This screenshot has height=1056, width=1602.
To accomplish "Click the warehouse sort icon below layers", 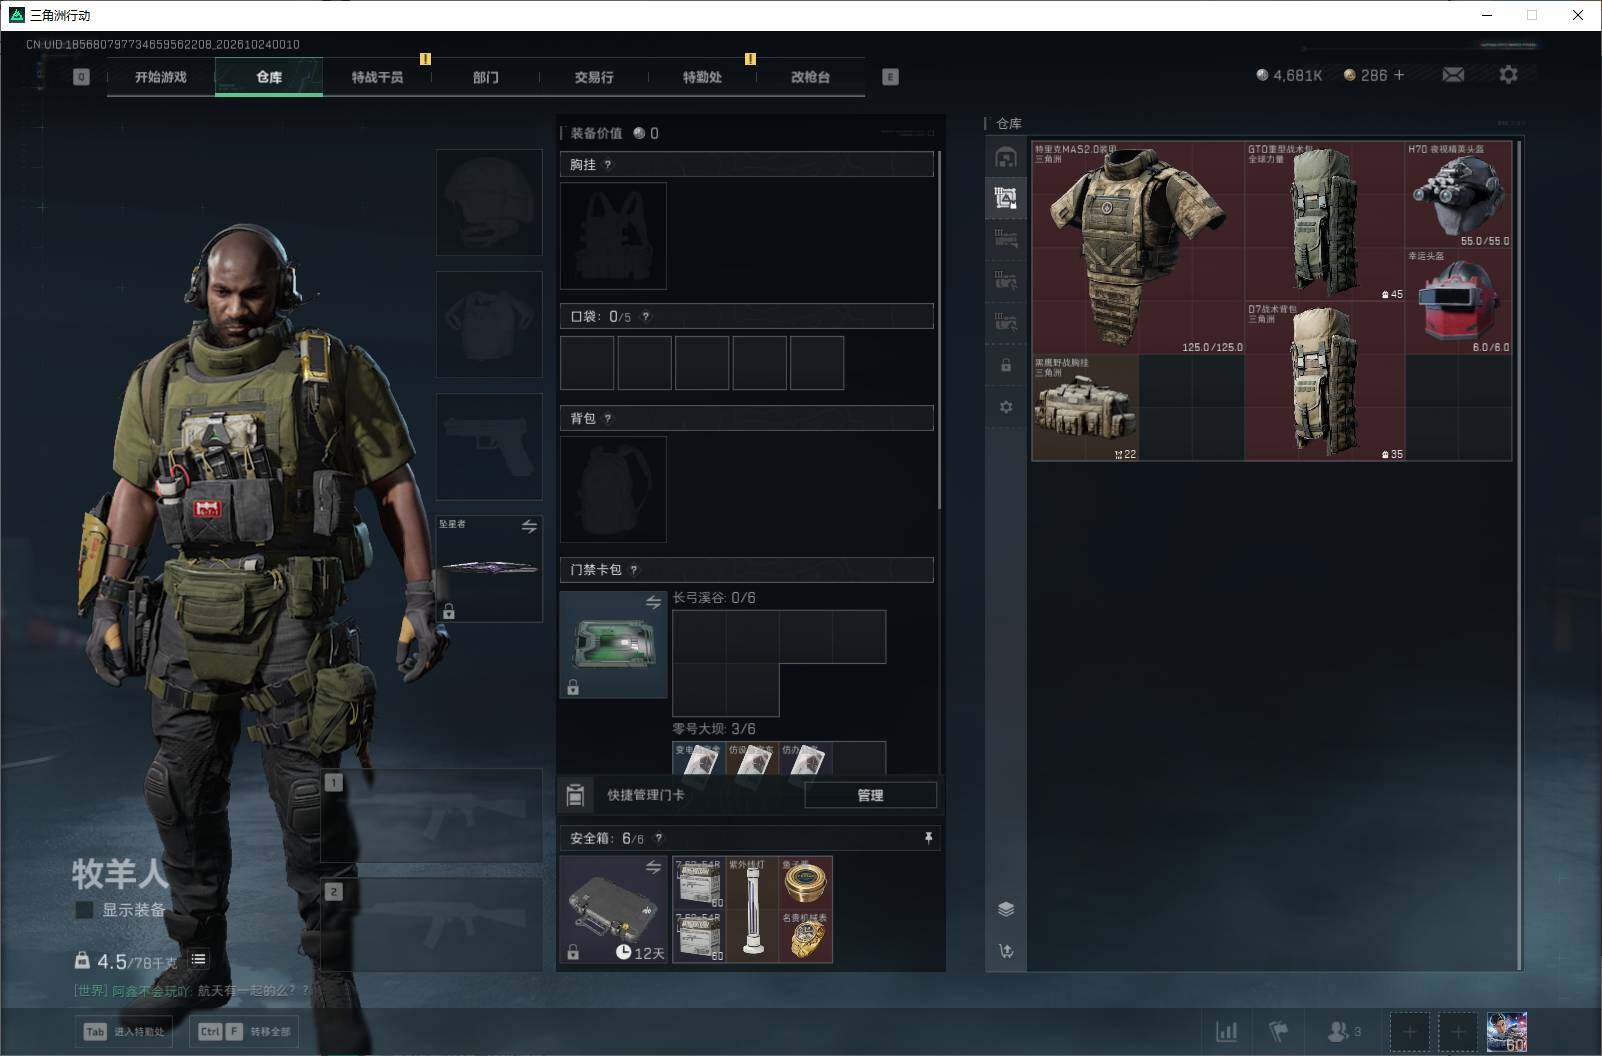I will pos(1006,951).
